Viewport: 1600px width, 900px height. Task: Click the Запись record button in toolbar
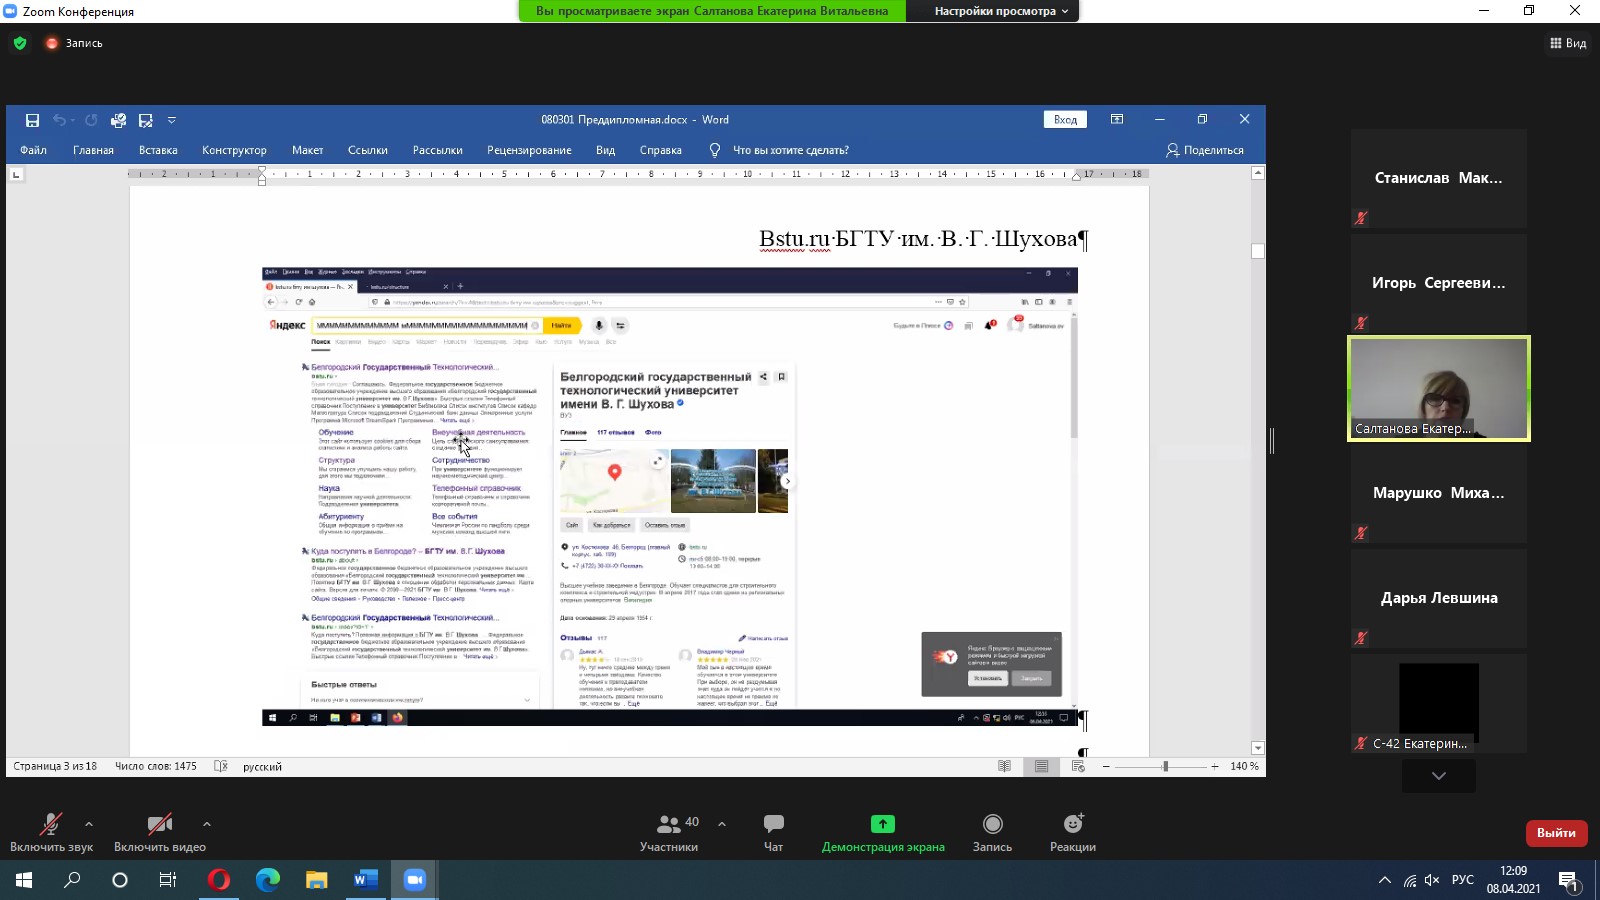[x=992, y=832]
